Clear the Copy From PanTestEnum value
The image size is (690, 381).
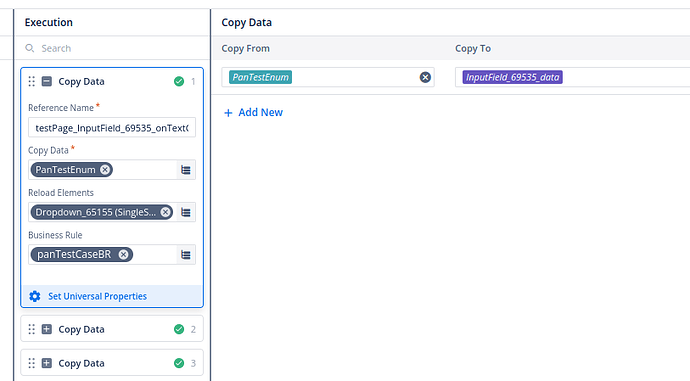click(x=425, y=77)
